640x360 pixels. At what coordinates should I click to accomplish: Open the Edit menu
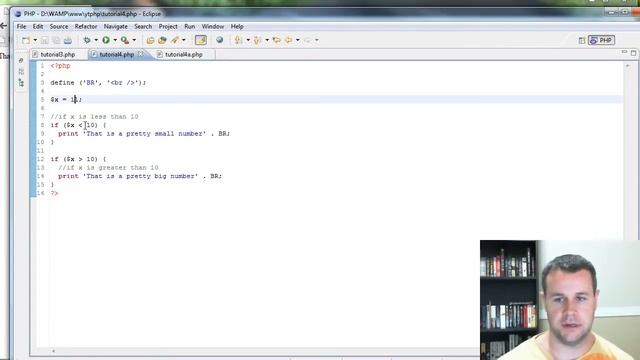coord(38,27)
